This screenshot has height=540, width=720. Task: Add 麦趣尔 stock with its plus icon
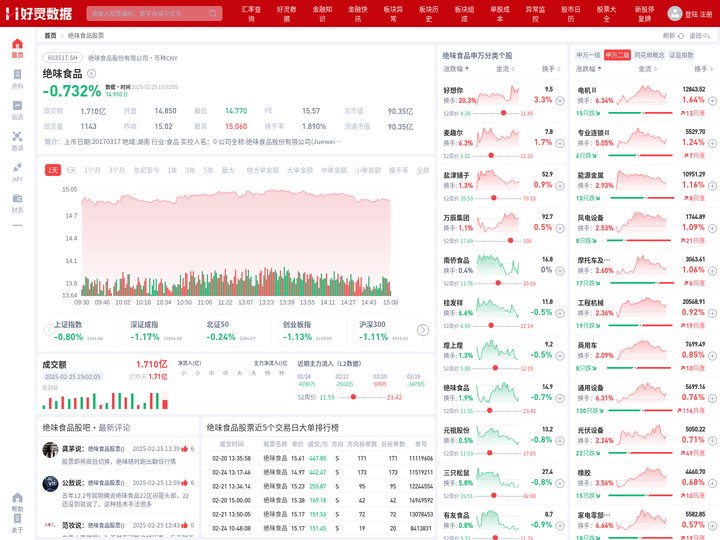pyautogui.click(x=560, y=143)
